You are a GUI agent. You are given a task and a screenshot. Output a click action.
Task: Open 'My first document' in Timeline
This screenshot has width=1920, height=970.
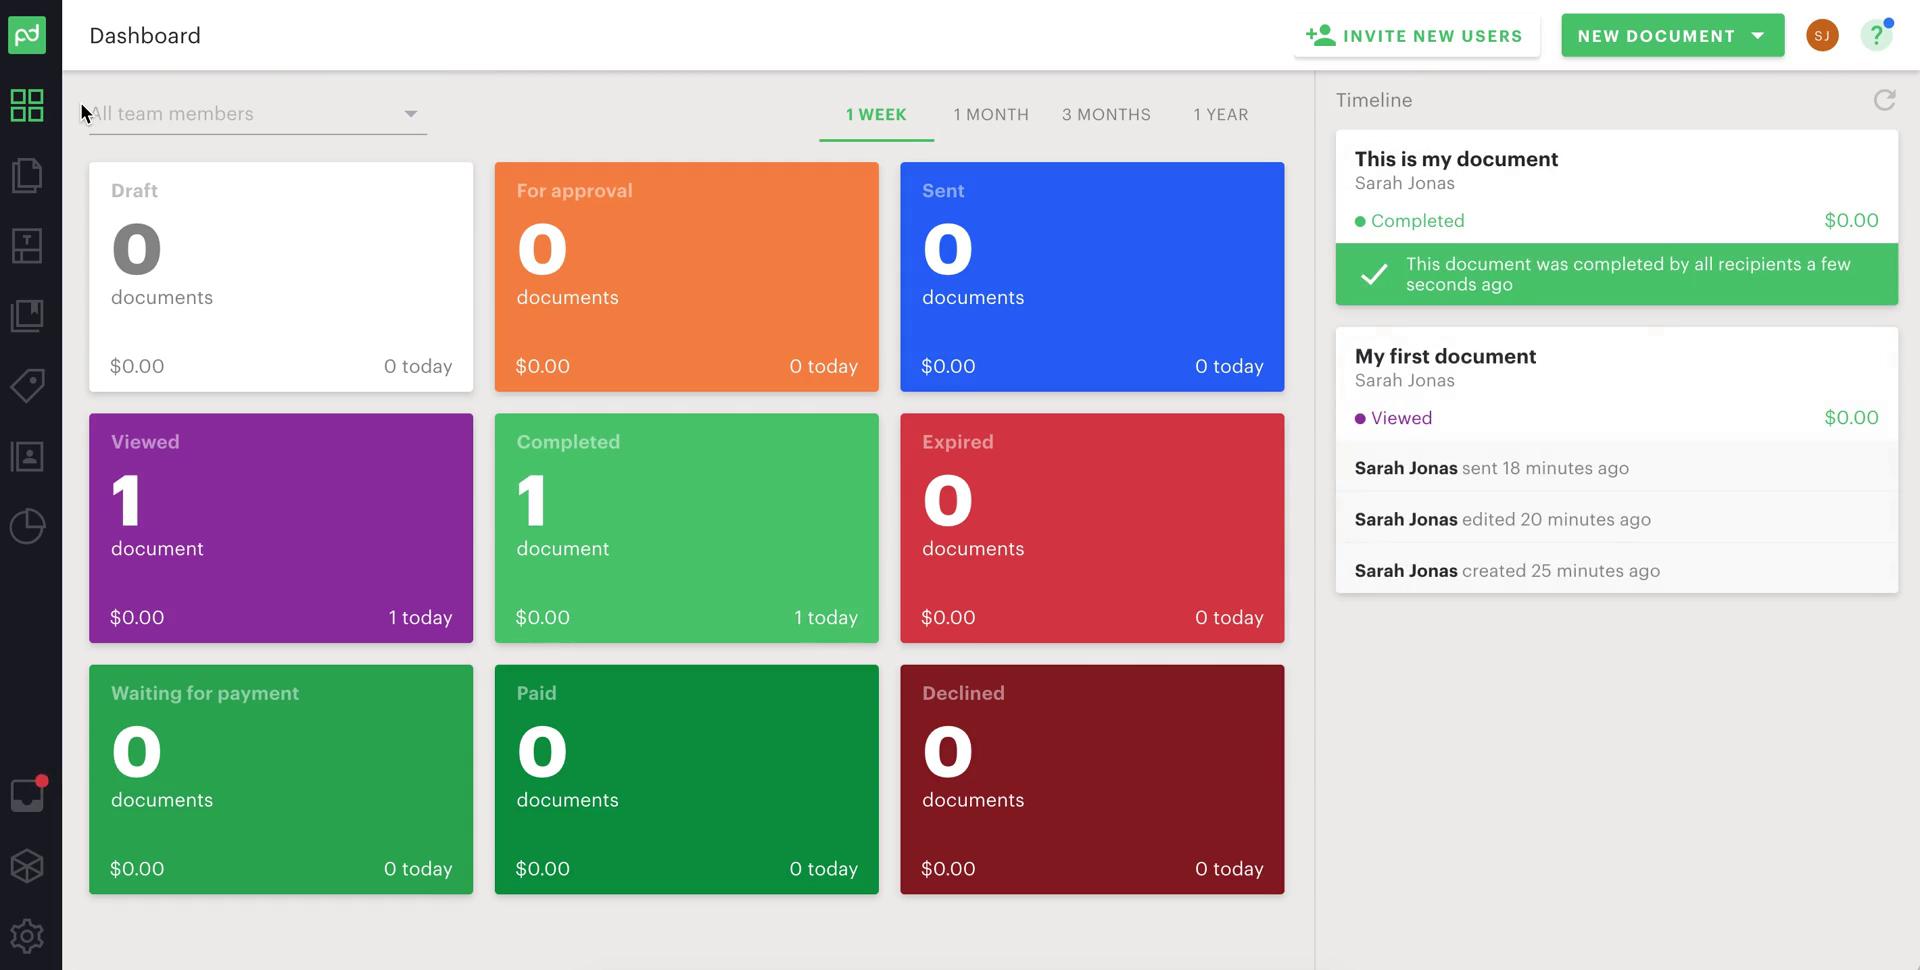coord(1445,356)
